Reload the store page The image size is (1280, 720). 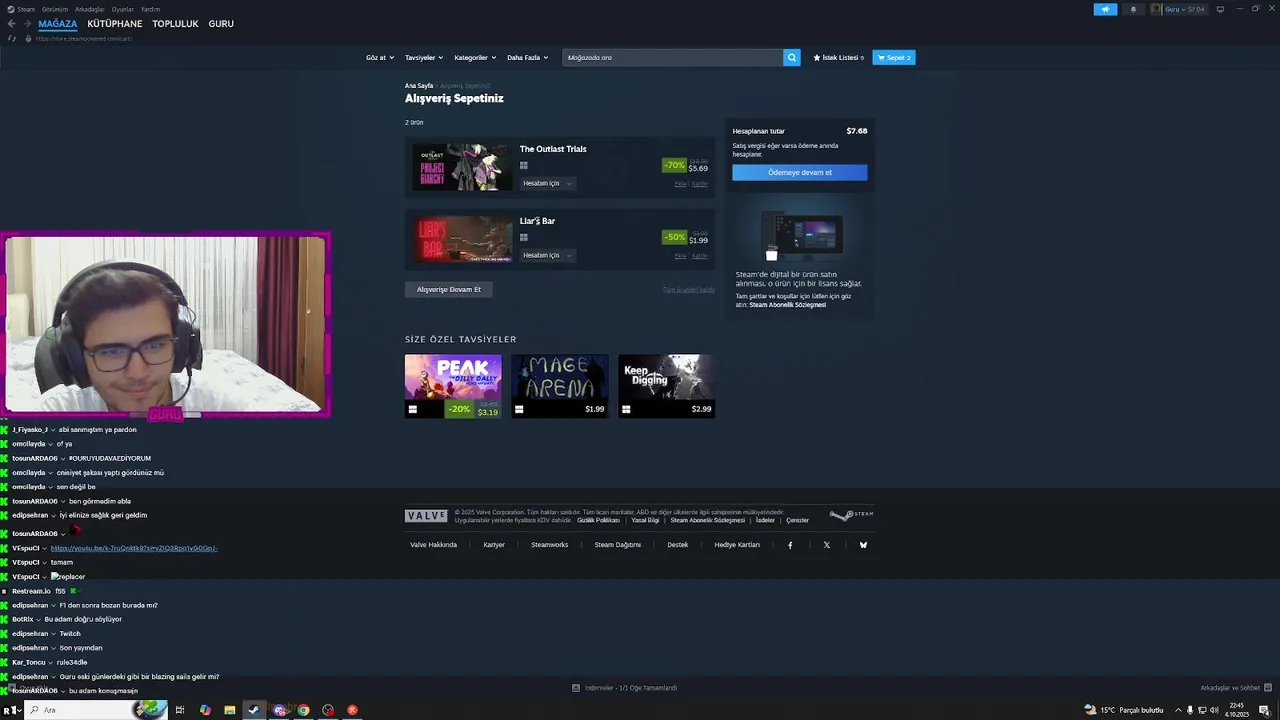pos(12,38)
